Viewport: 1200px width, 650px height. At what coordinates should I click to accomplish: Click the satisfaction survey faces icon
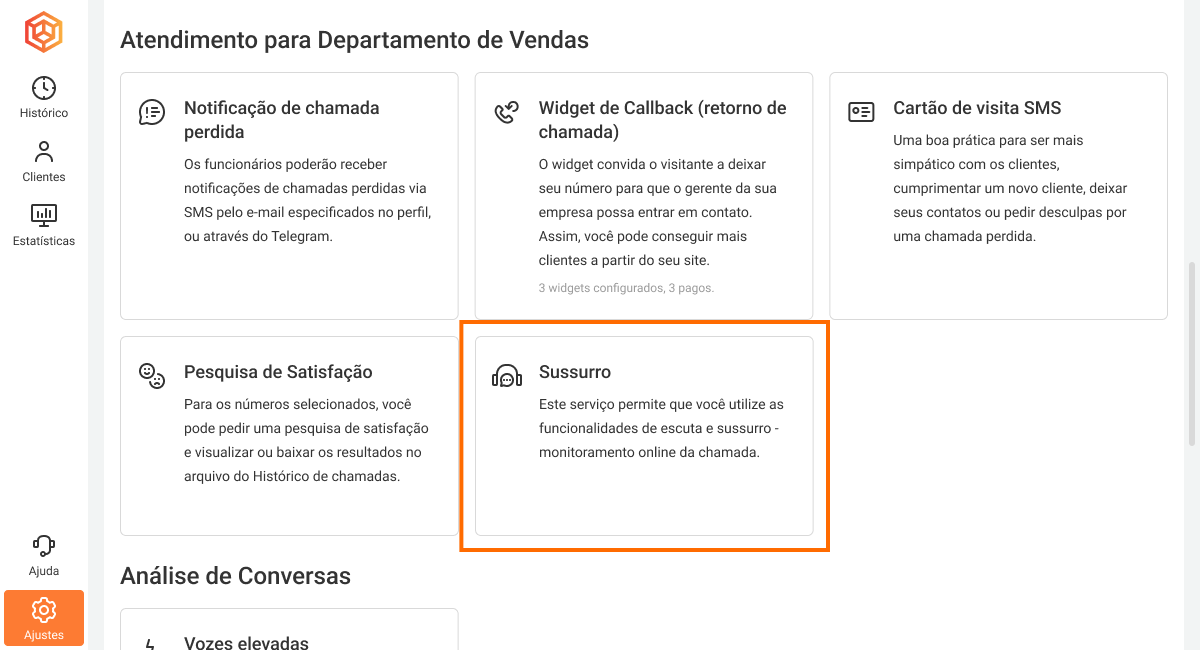click(x=151, y=375)
